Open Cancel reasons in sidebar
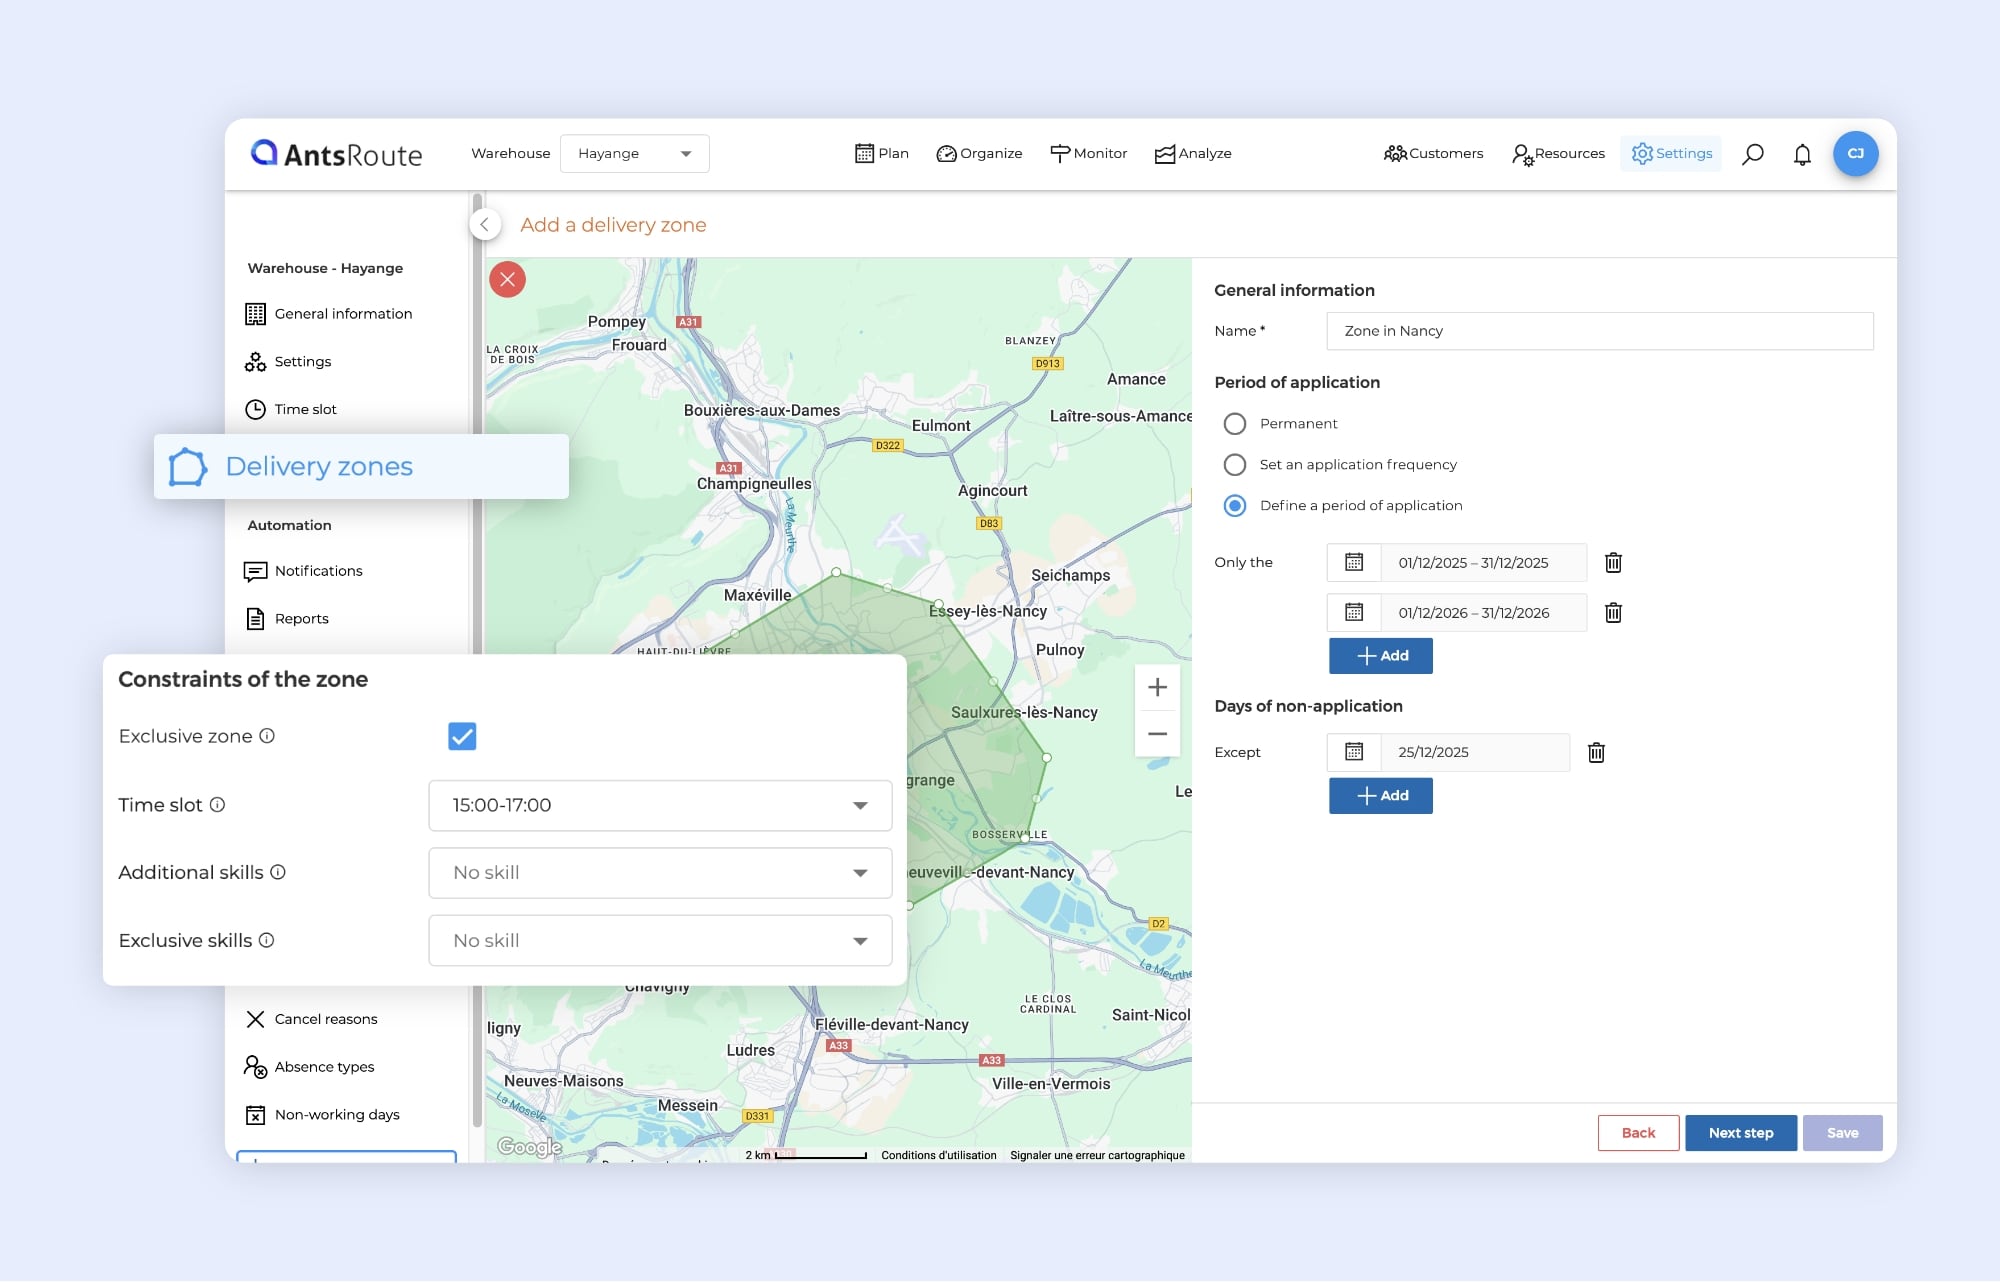This screenshot has width=2000, height=1282. click(311, 1019)
